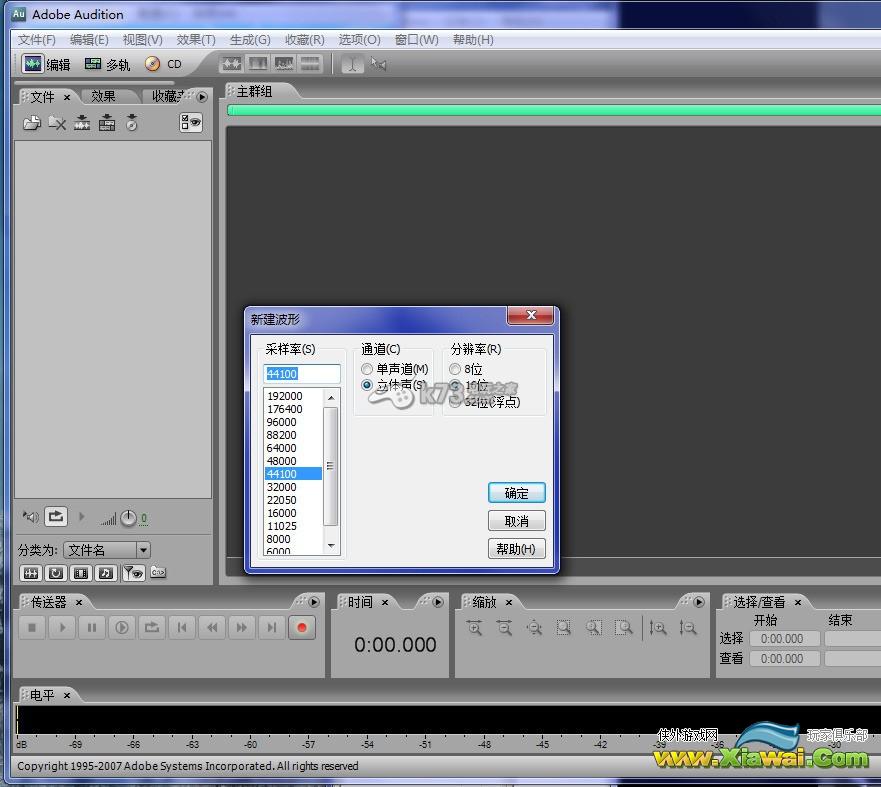This screenshot has width=881, height=787.
Task: Select 32-bit float resolution radio button
Action: [x=456, y=401]
